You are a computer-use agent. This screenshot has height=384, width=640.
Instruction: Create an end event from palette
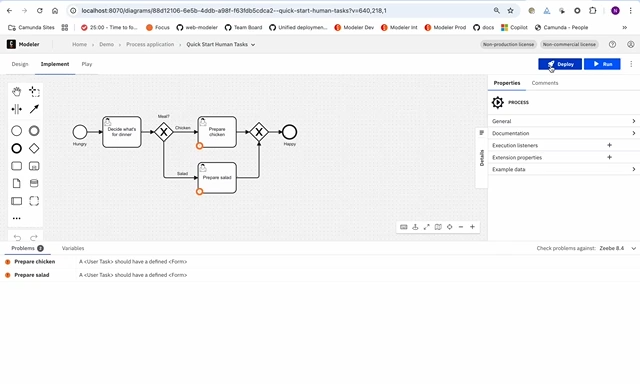coord(16,148)
